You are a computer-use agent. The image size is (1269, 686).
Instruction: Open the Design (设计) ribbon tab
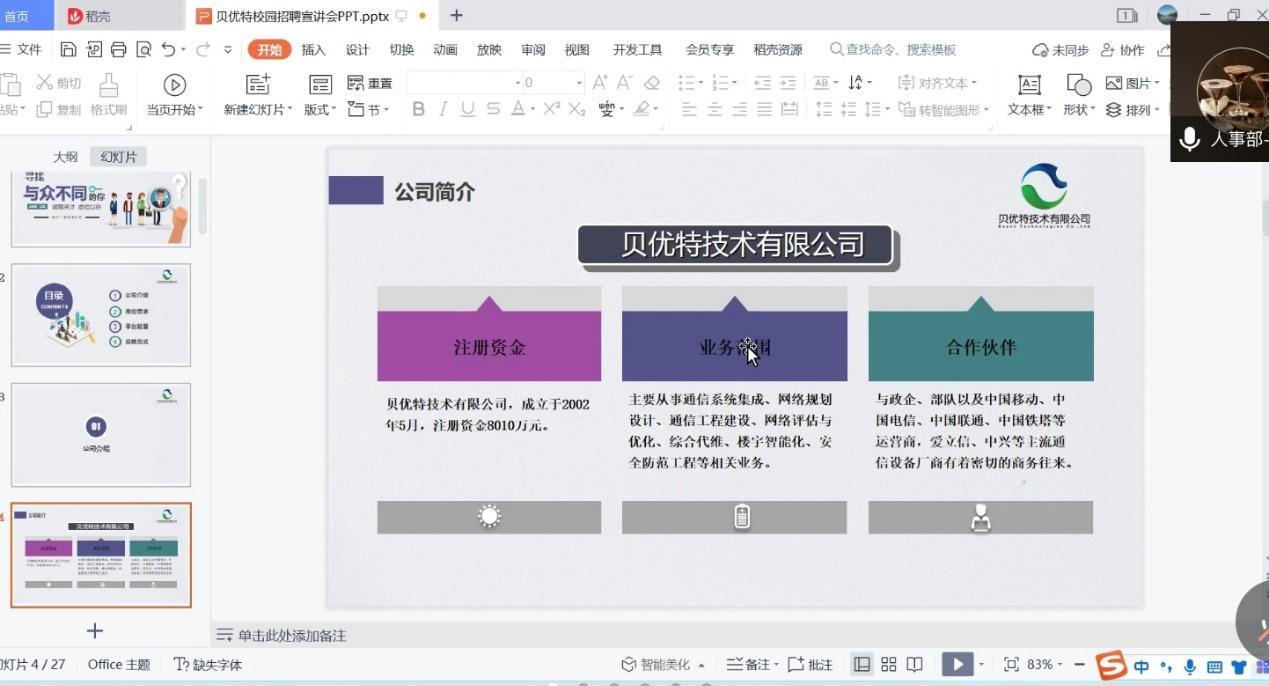357,50
